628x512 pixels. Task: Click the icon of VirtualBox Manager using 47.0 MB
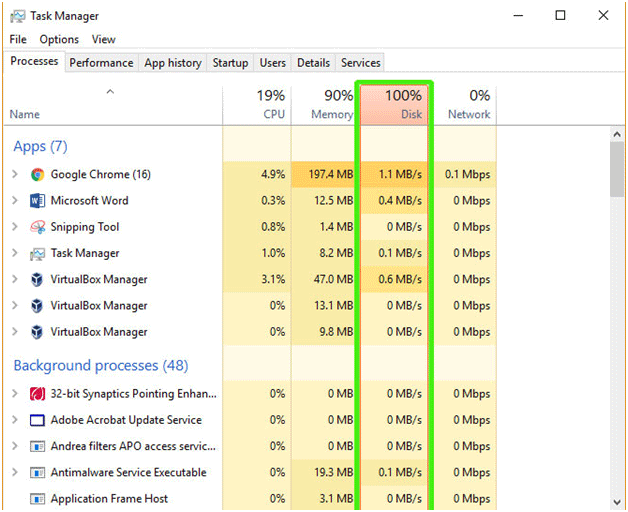[37, 280]
